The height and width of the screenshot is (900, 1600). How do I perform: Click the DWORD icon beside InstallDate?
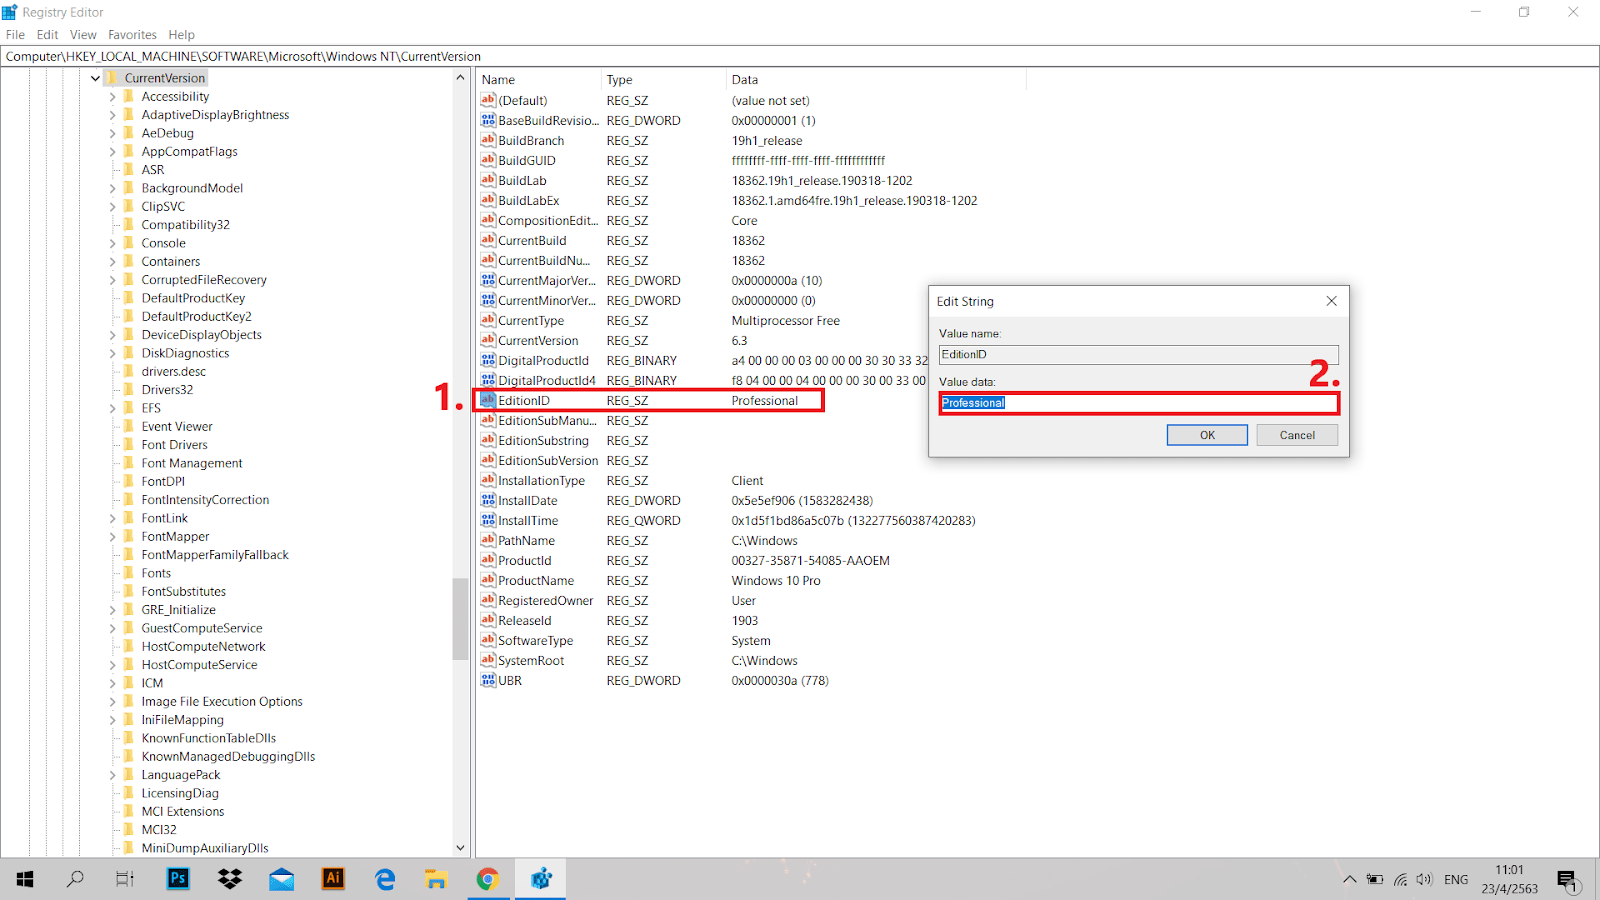click(487, 500)
